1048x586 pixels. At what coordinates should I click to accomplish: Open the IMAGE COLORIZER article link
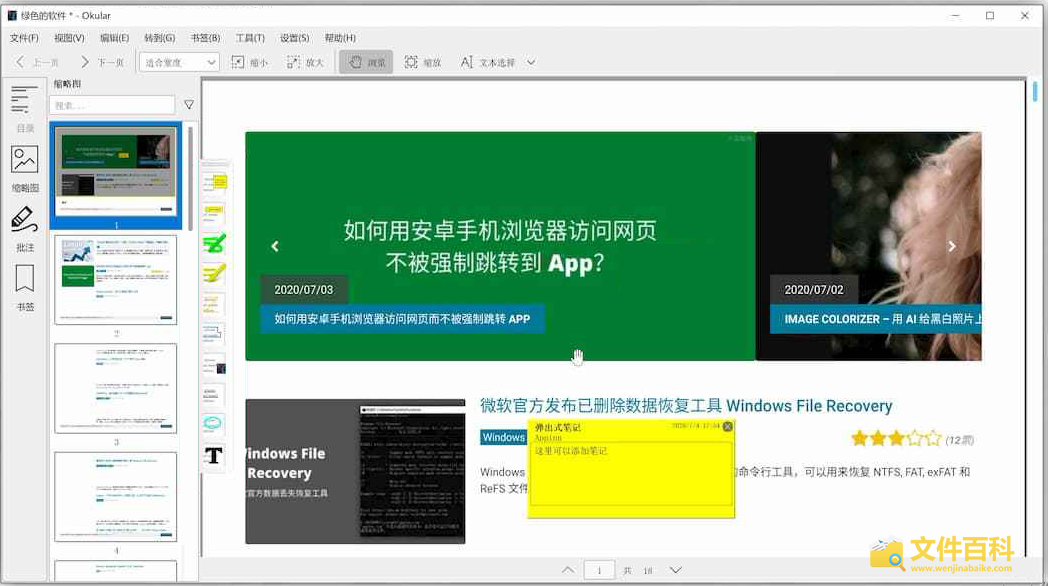click(x=876, y=319)
